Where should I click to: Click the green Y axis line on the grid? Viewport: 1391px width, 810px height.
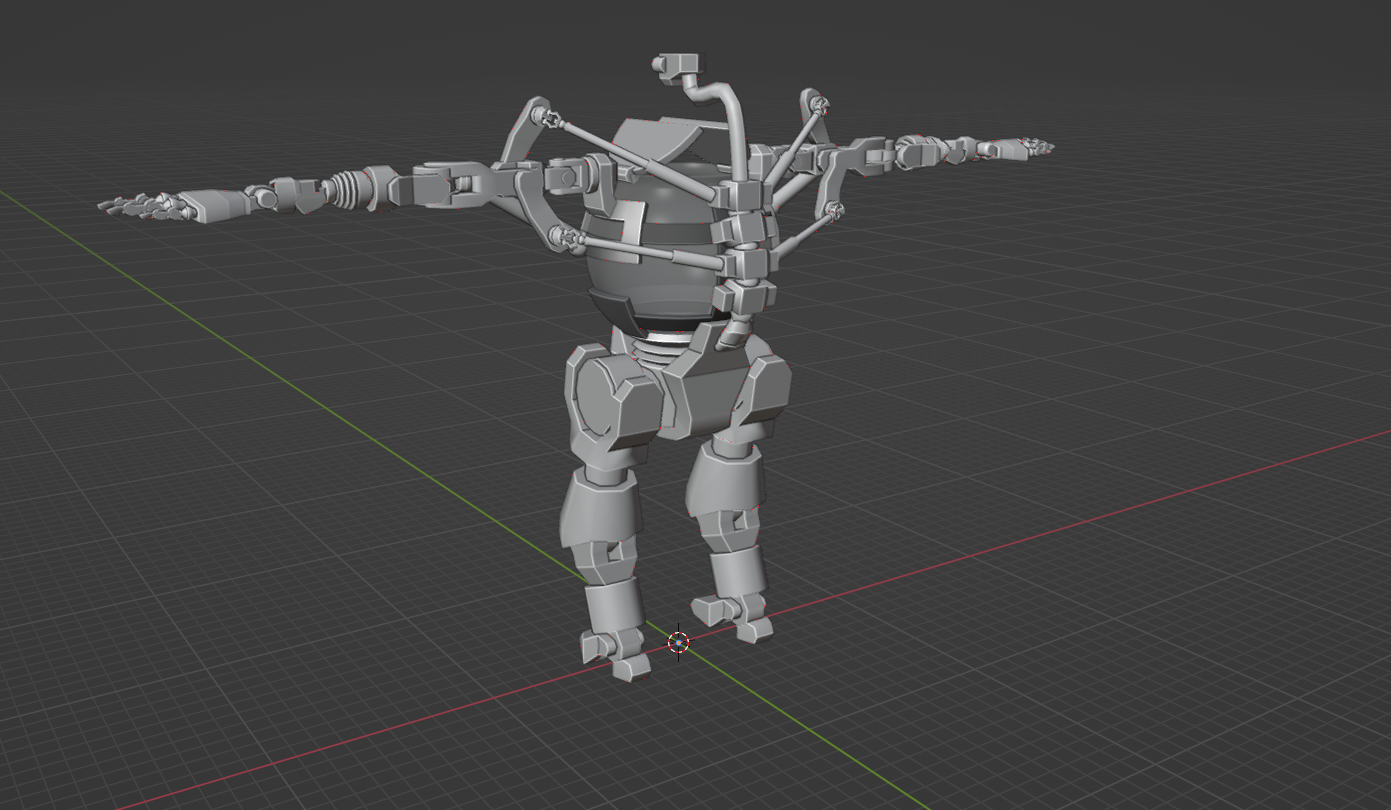click(x=300, y=371)
